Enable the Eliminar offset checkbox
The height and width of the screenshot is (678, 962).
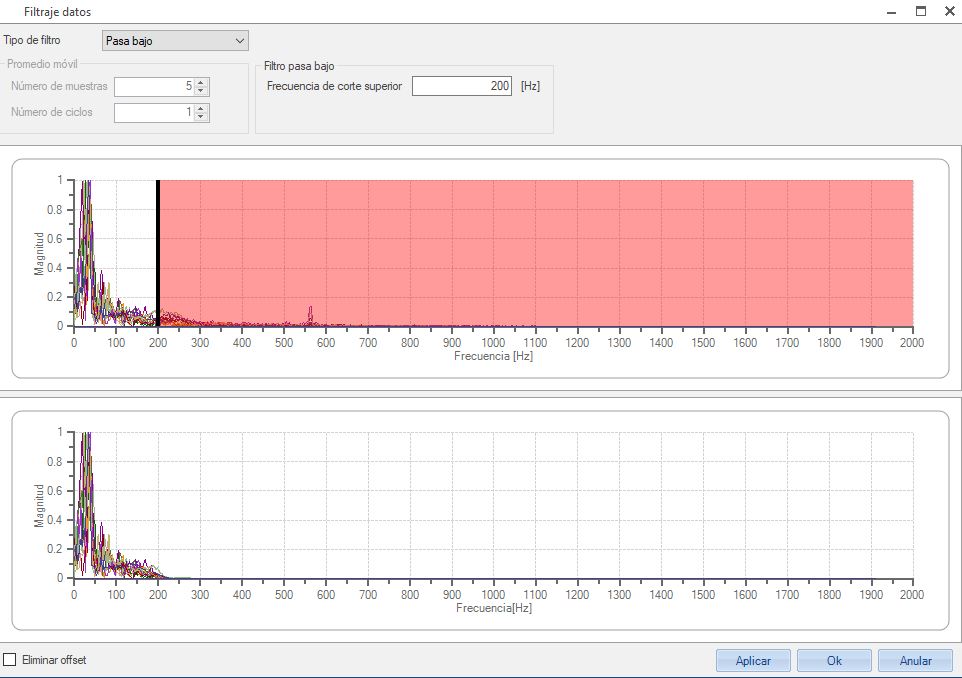pos(10,660)
